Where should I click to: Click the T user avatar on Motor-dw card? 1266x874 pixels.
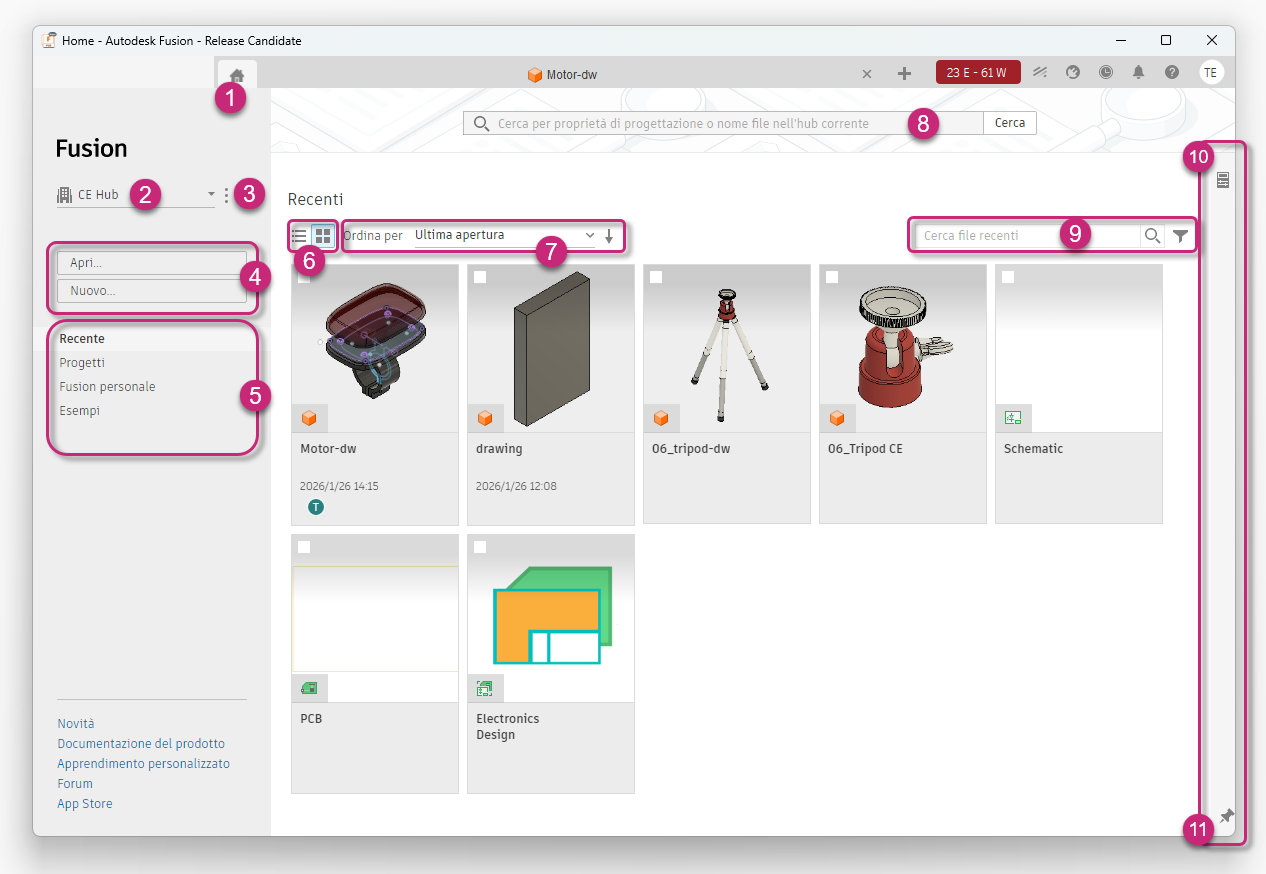click(316, 507)
